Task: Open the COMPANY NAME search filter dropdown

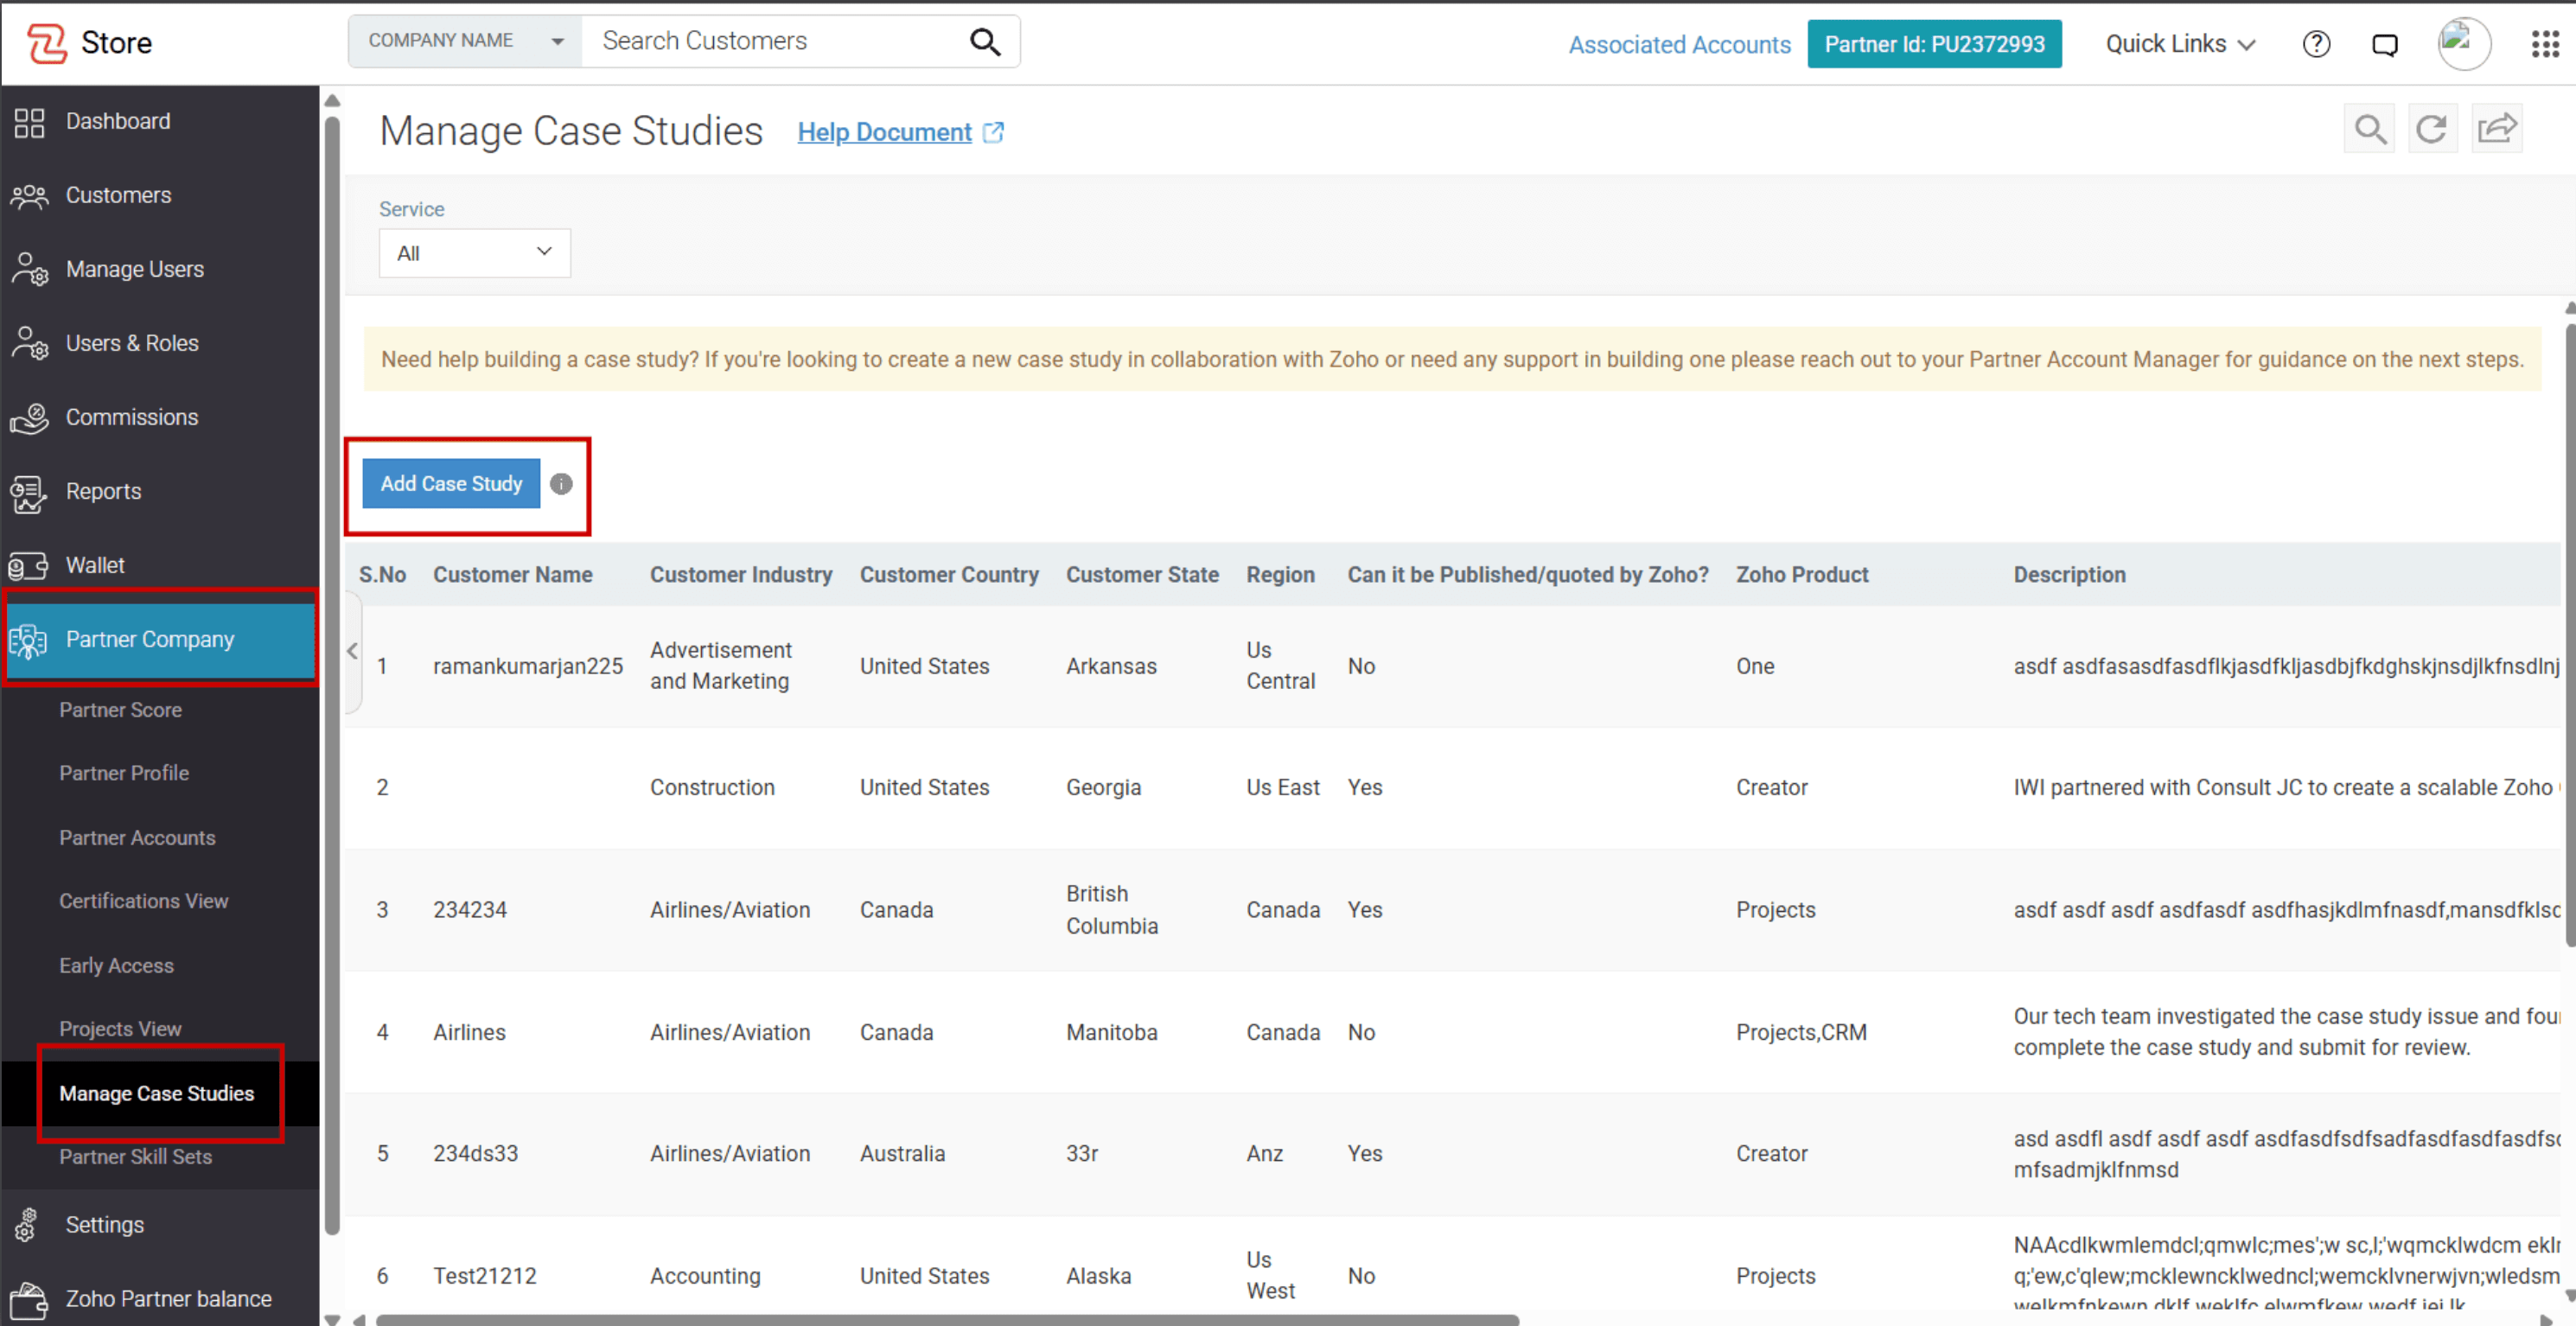Action: point(465,41)
